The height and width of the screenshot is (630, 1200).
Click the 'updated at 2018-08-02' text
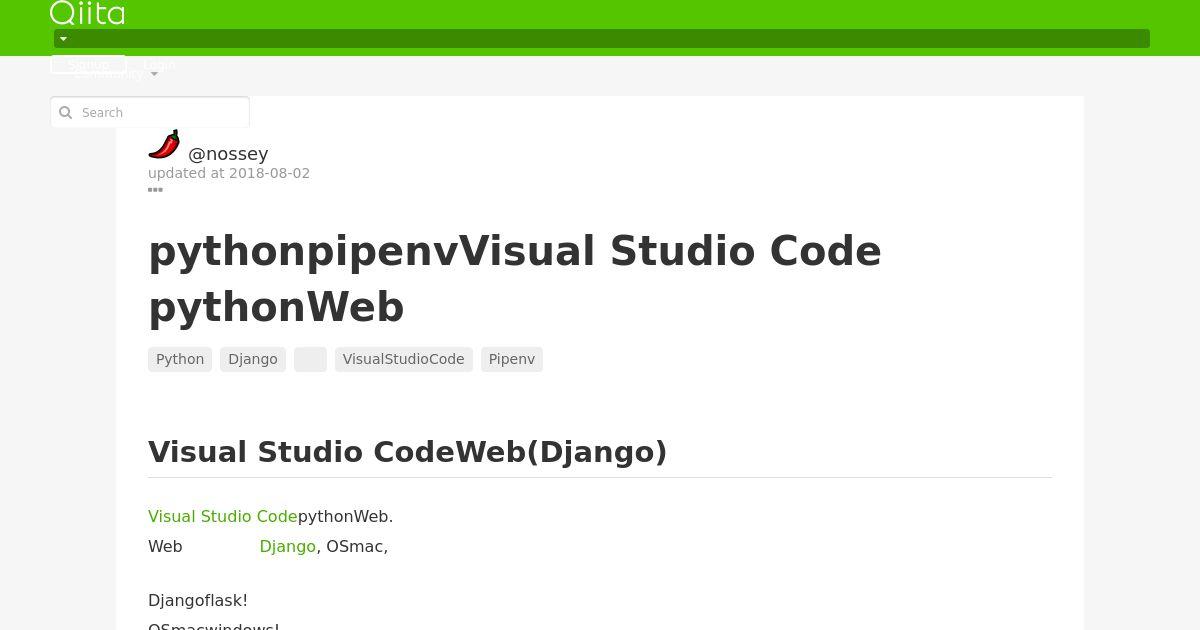pos(229,173)
